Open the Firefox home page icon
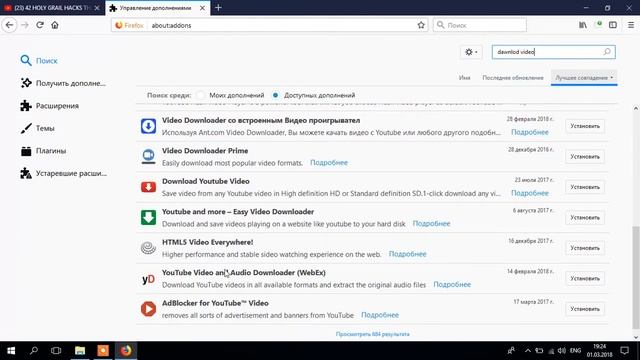The image size is (640, 360). pyautogui.click(x=55, y=25)
